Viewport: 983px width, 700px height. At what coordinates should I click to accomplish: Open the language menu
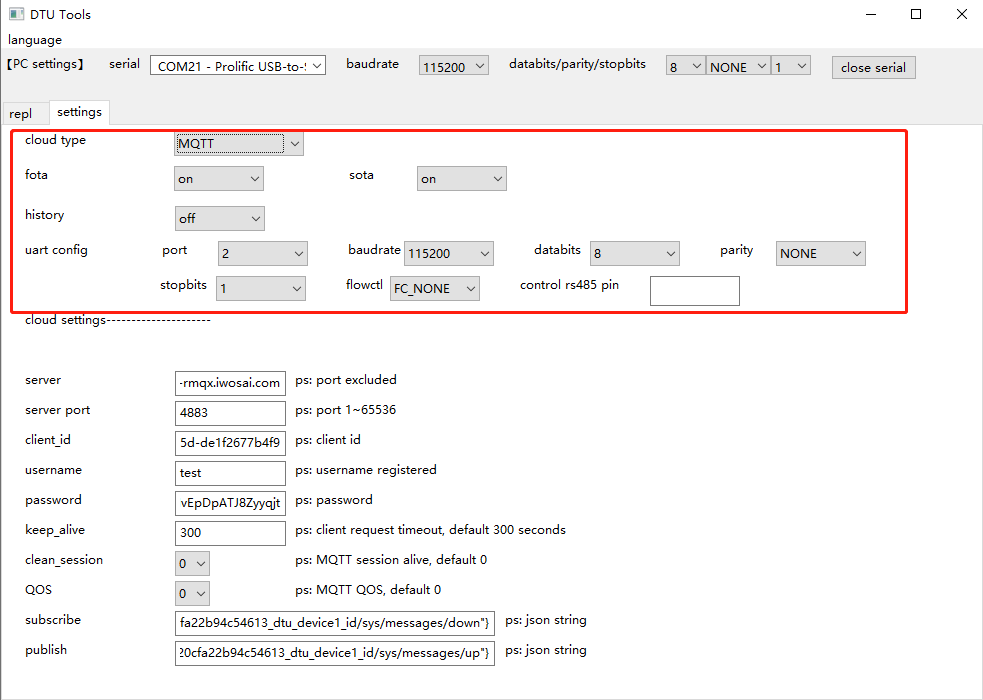point(34,39)
